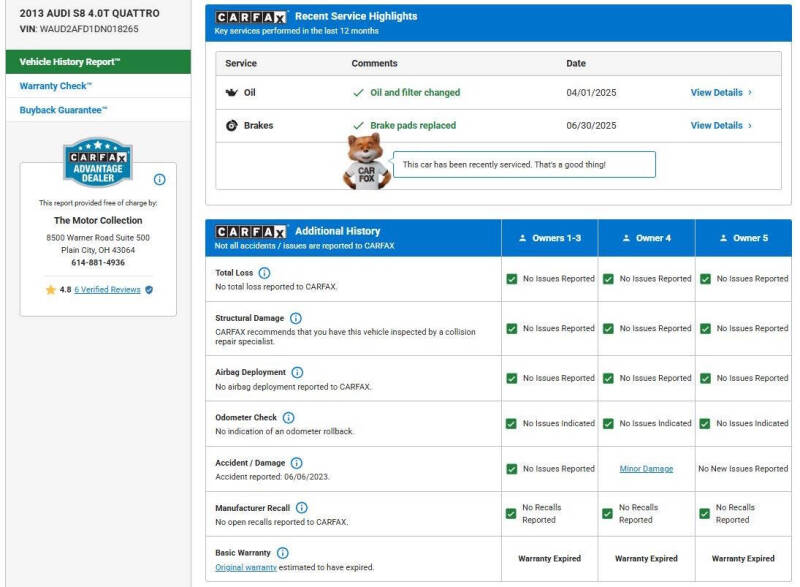800x587 pixels.
Task: Click Total Loss checkmark under Owners 1-3
Action: click(x=512, y=279)
